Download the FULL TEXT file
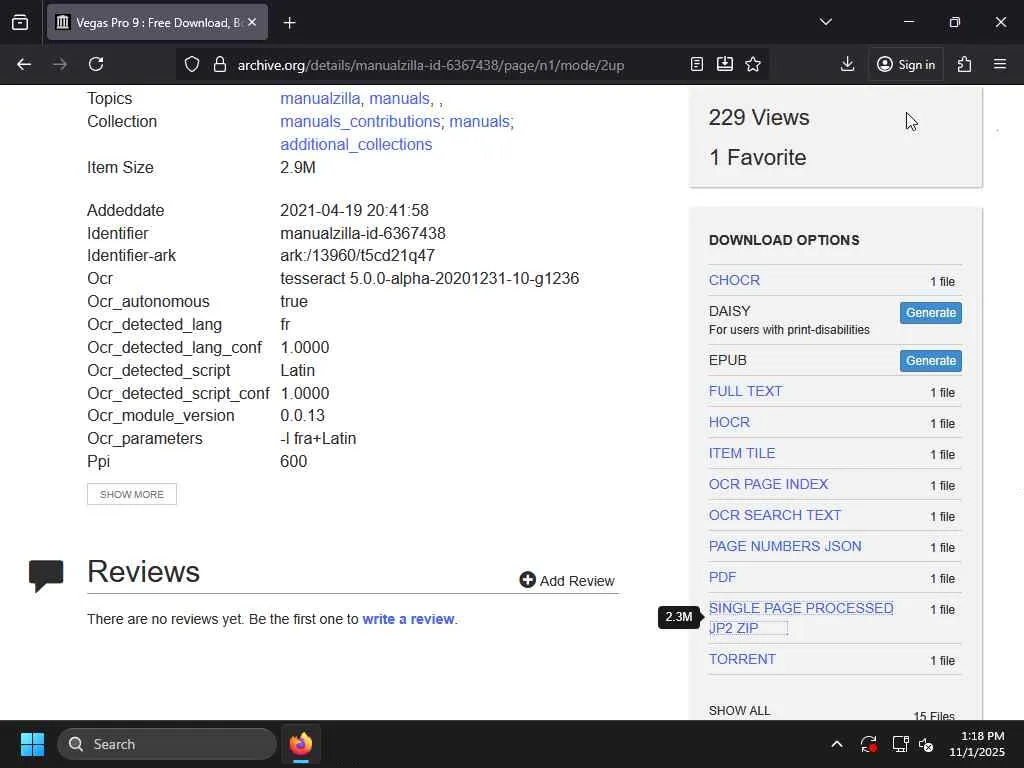 click(x=745, y=391)
